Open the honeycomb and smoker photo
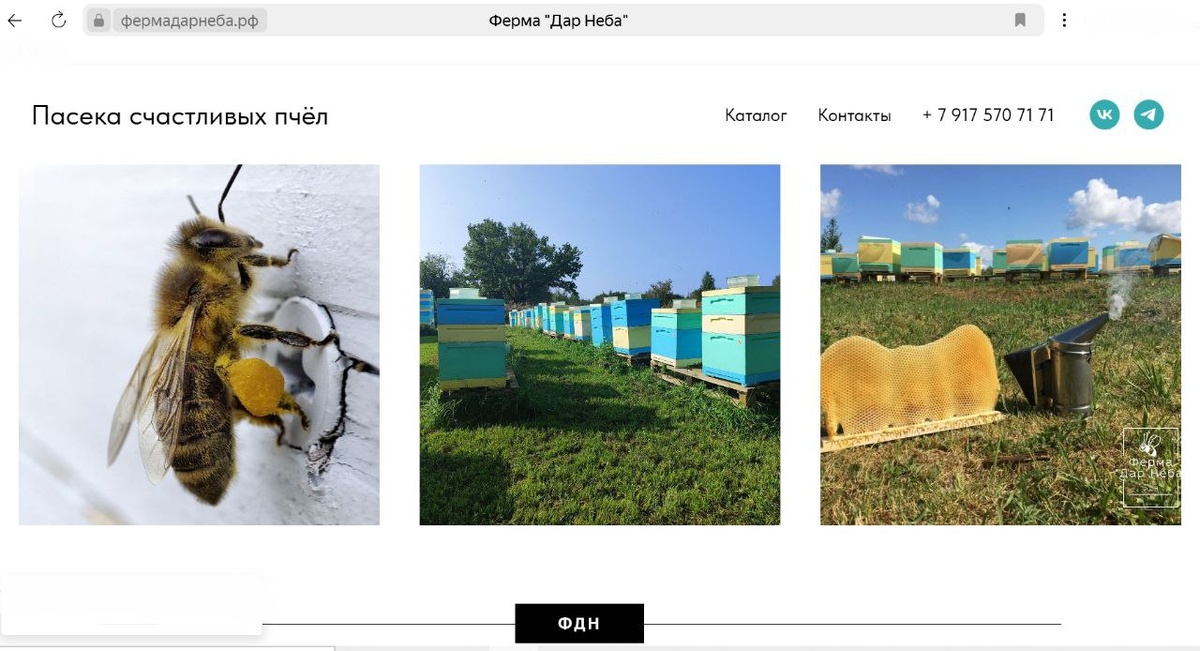Image resolution: width=1200 pixels, height=651 pixels. point(1001,345)
